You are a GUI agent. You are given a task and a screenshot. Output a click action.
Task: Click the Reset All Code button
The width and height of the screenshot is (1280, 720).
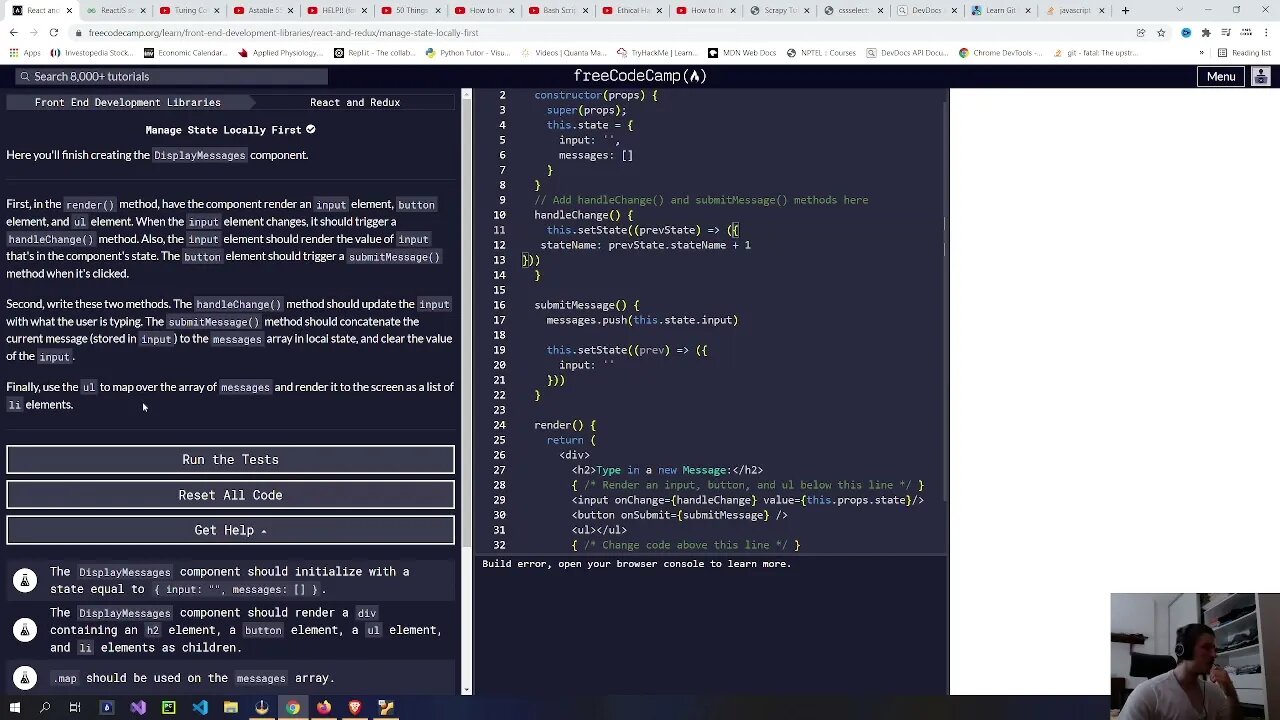230,495
